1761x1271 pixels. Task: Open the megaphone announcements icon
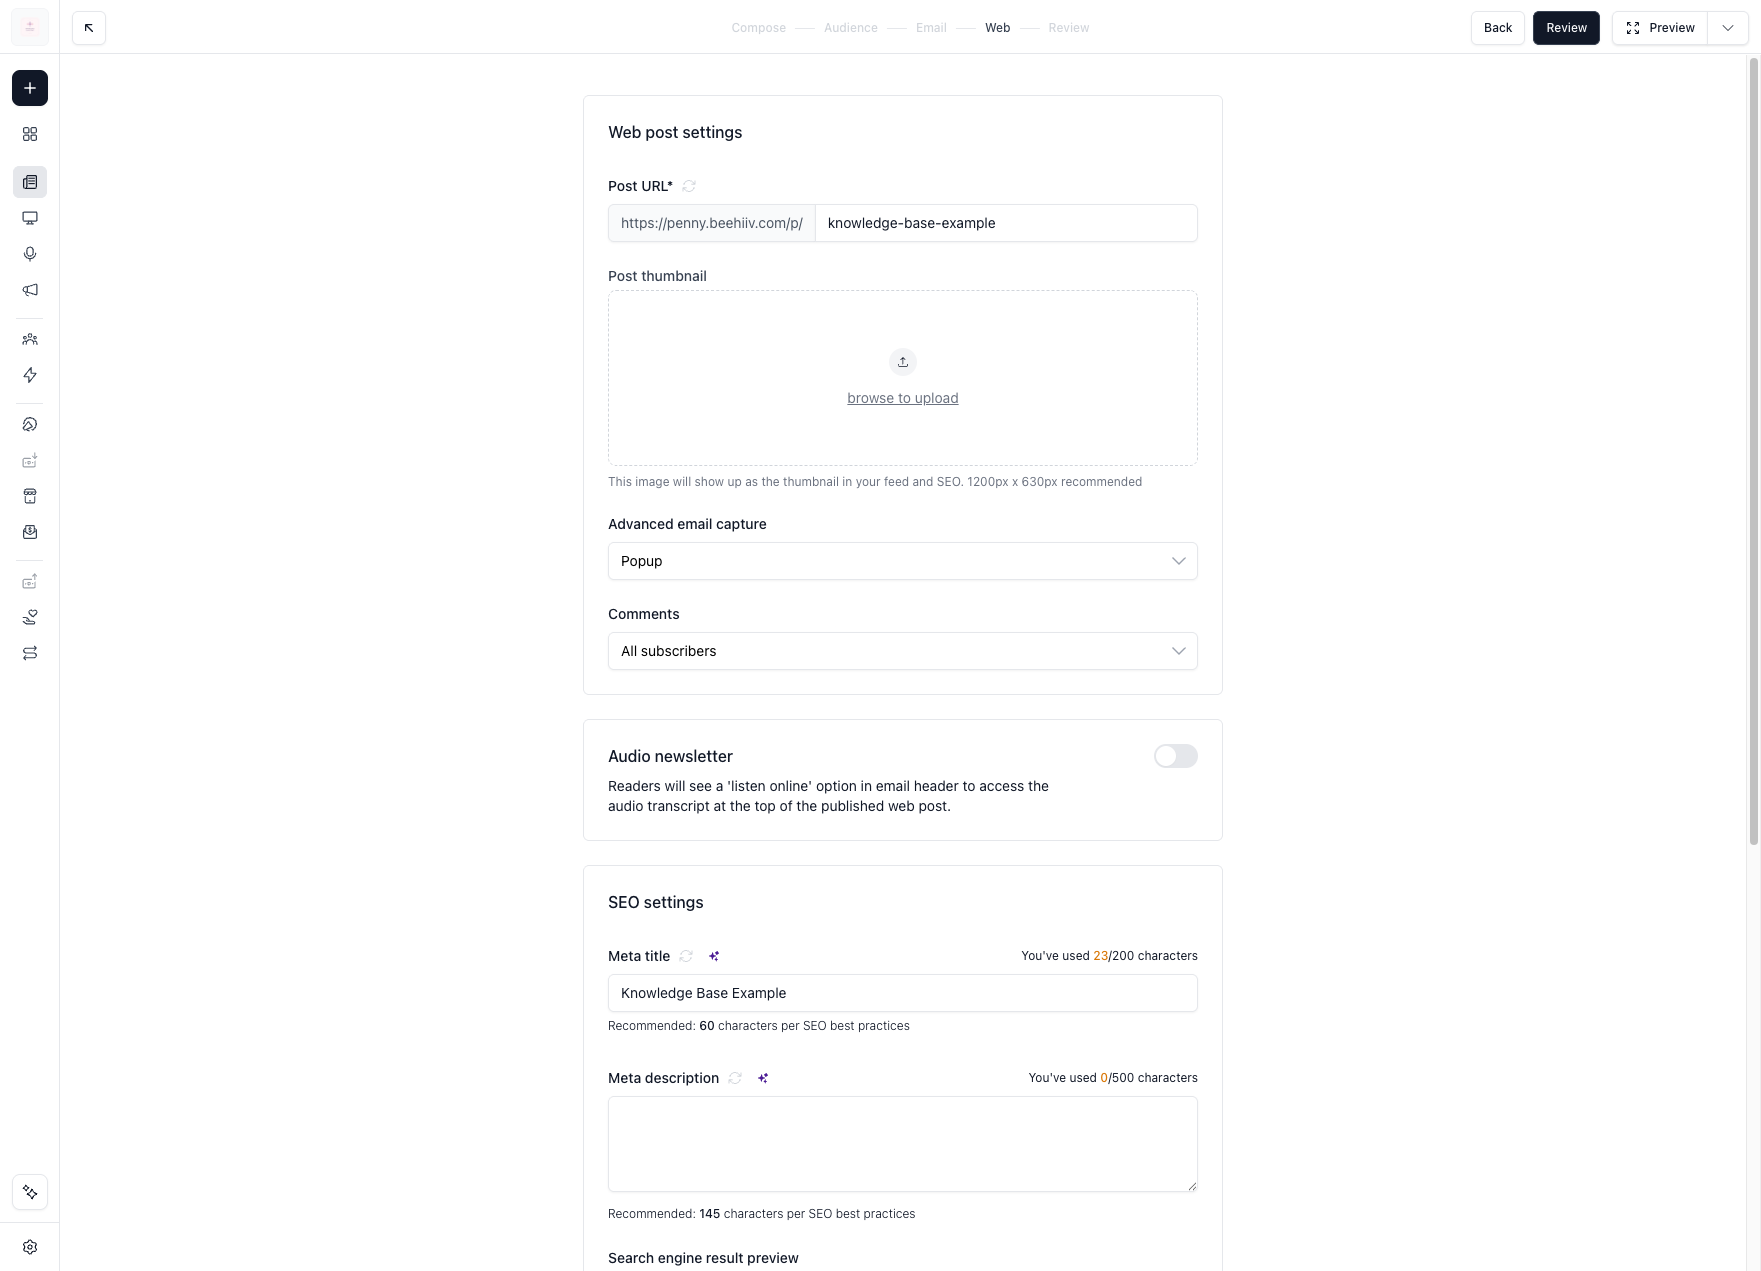coord(30,290)
